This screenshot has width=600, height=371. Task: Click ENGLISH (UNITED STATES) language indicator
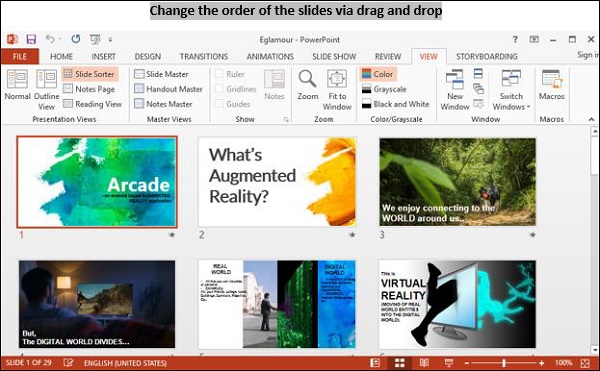(x=125, y=363)
